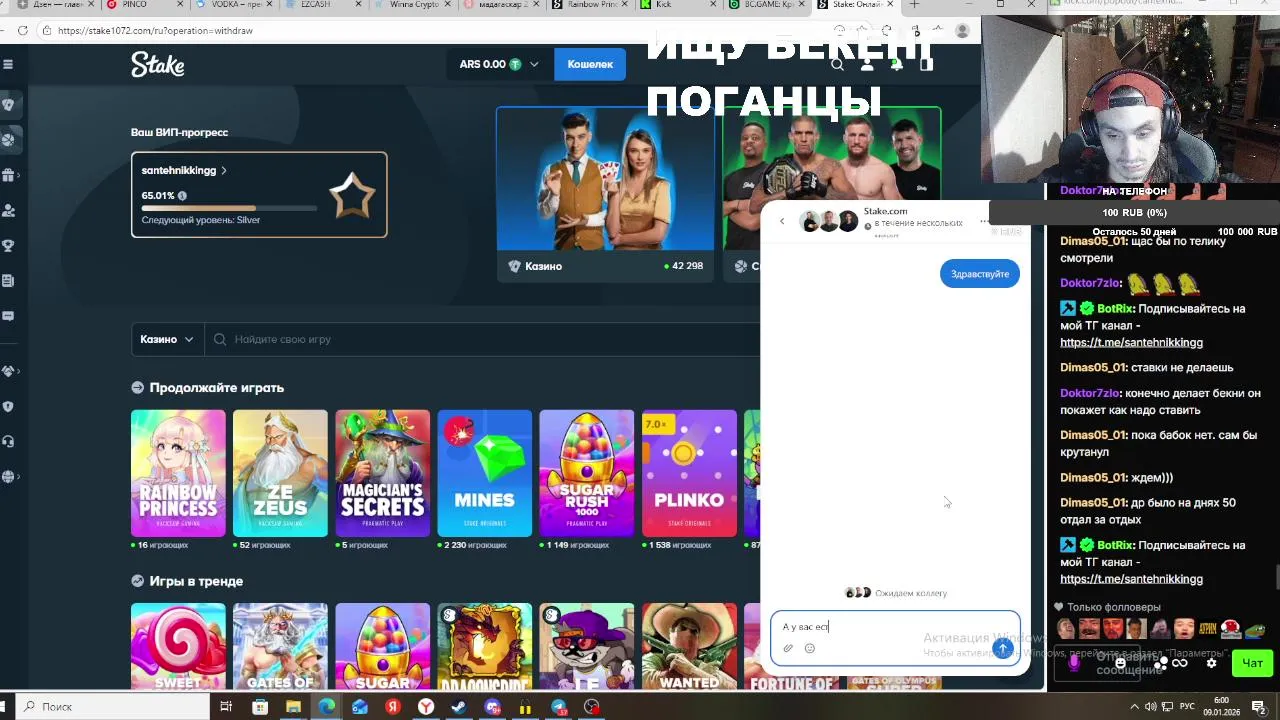Click the Игры в тренде section heading

tap(196, 581)
